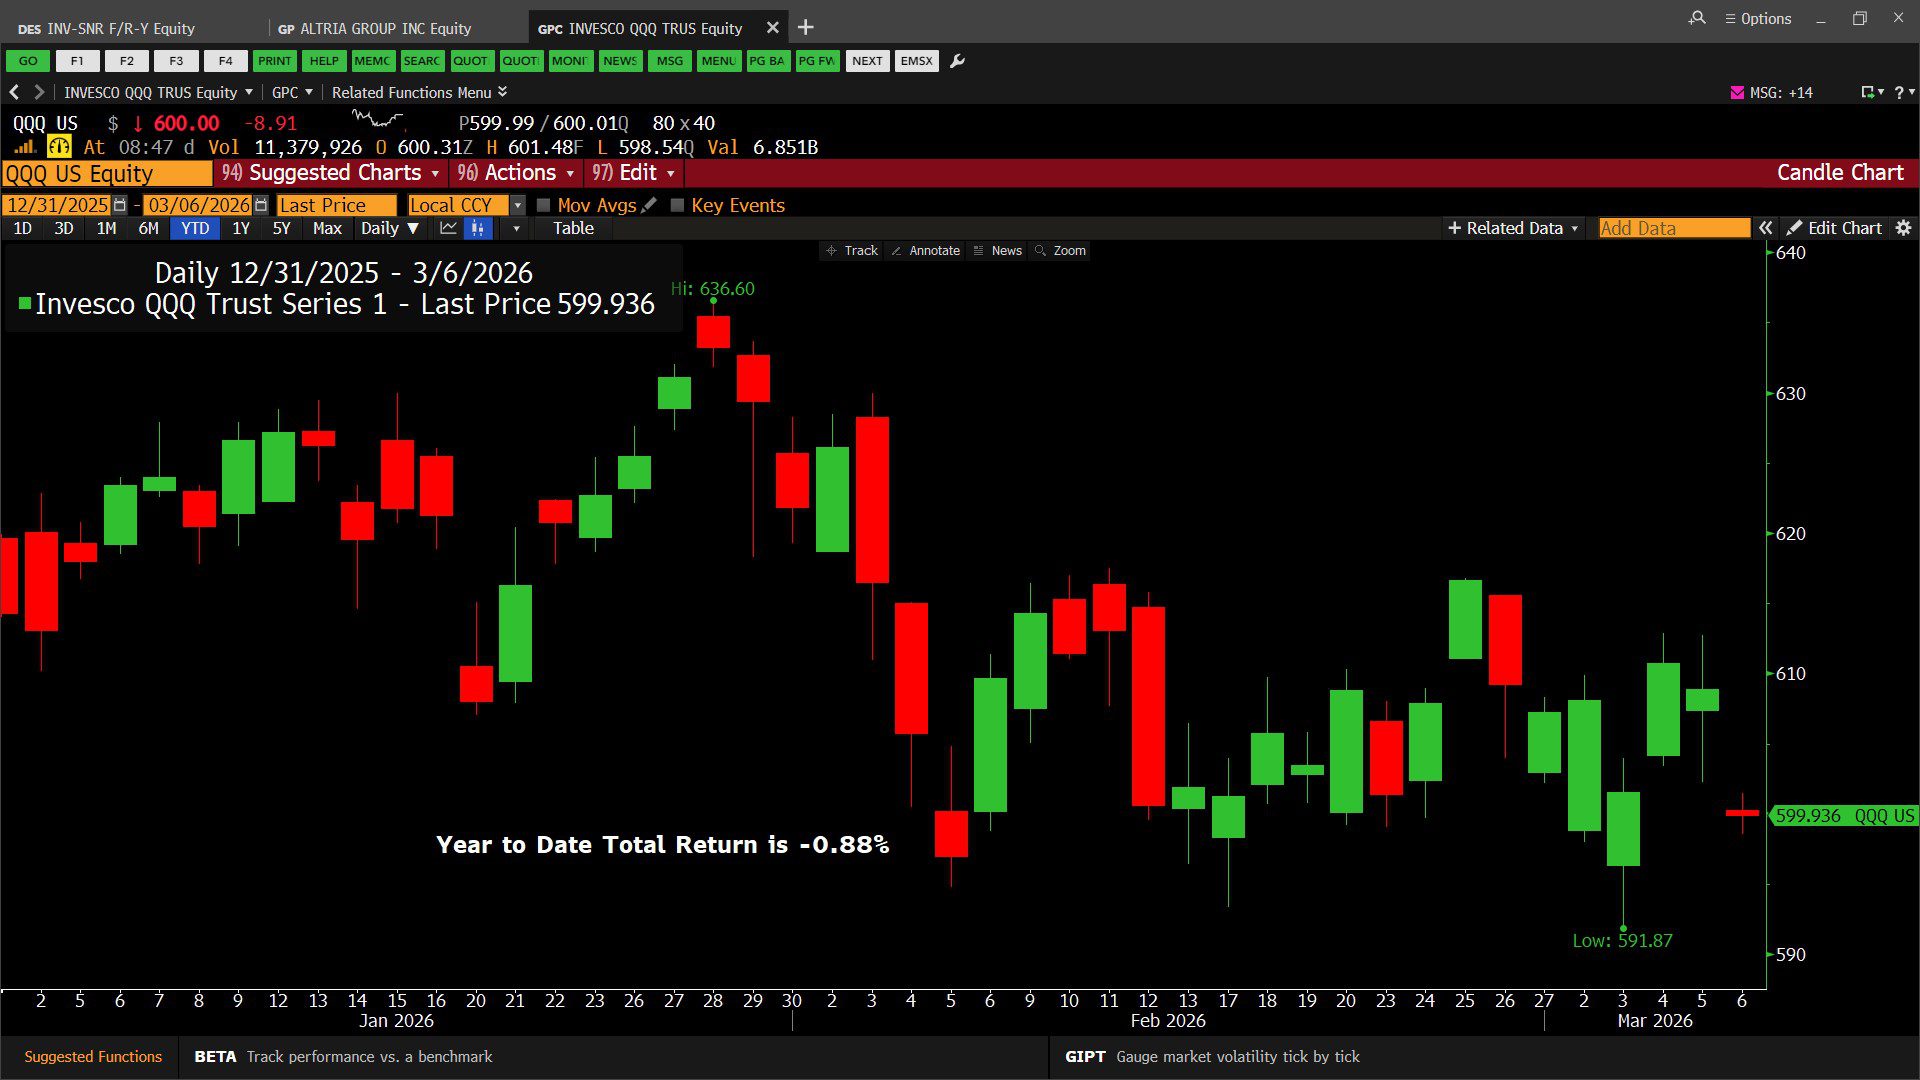Switch to line chart type icon
The image size is (1920, 1080).
pyautogui.click(x=448, y=228)
